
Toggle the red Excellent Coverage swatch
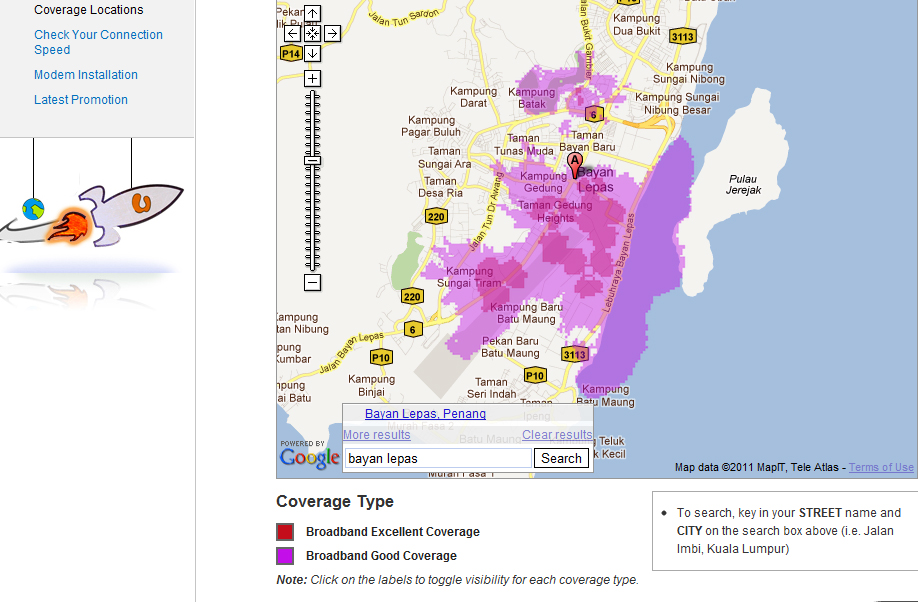pos(285,532)
